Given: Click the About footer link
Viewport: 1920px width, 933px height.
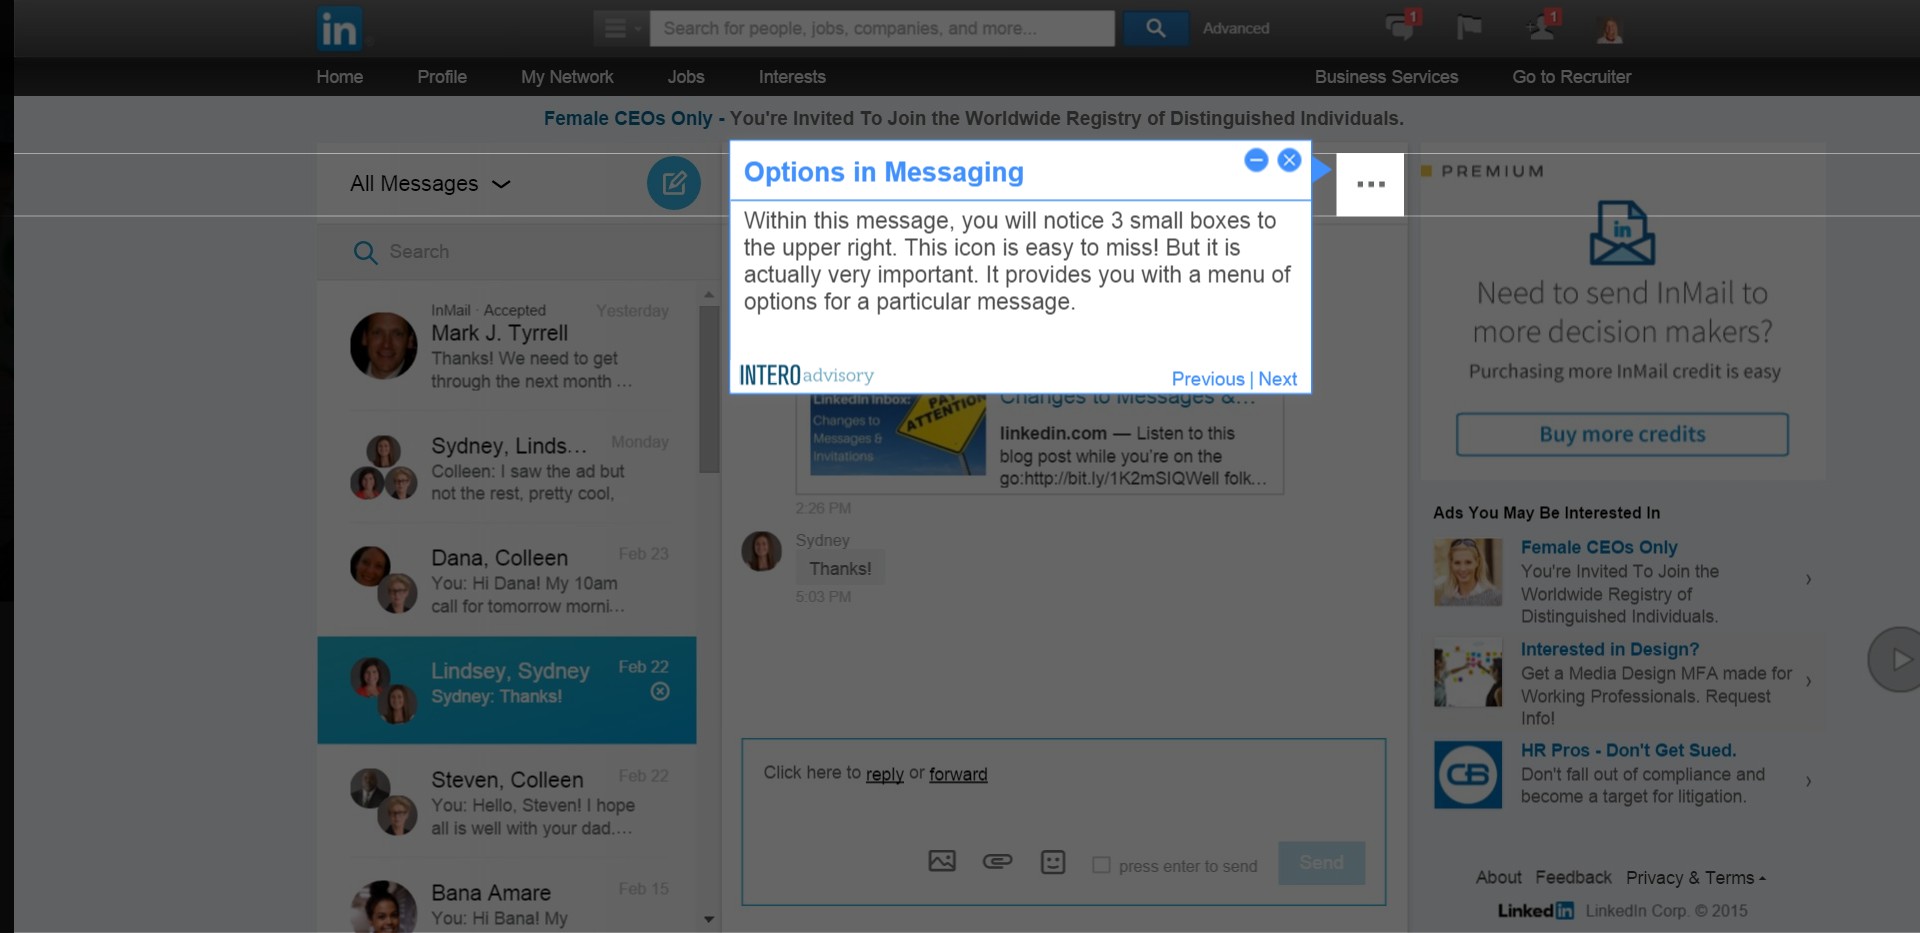Looking at the screenshot, I should 1499,877.
